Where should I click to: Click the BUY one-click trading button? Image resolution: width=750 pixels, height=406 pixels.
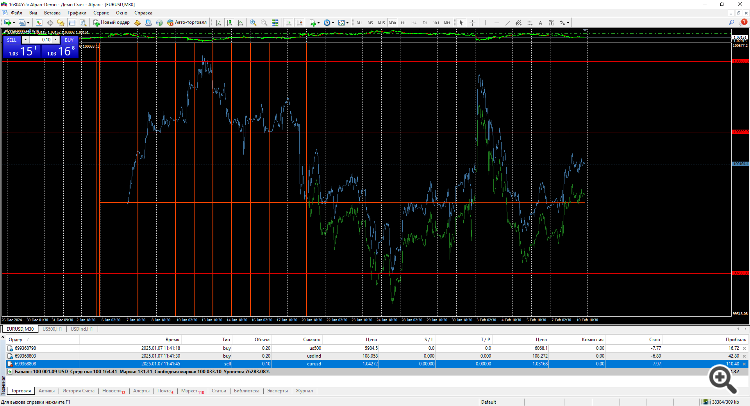pos(69,40)
